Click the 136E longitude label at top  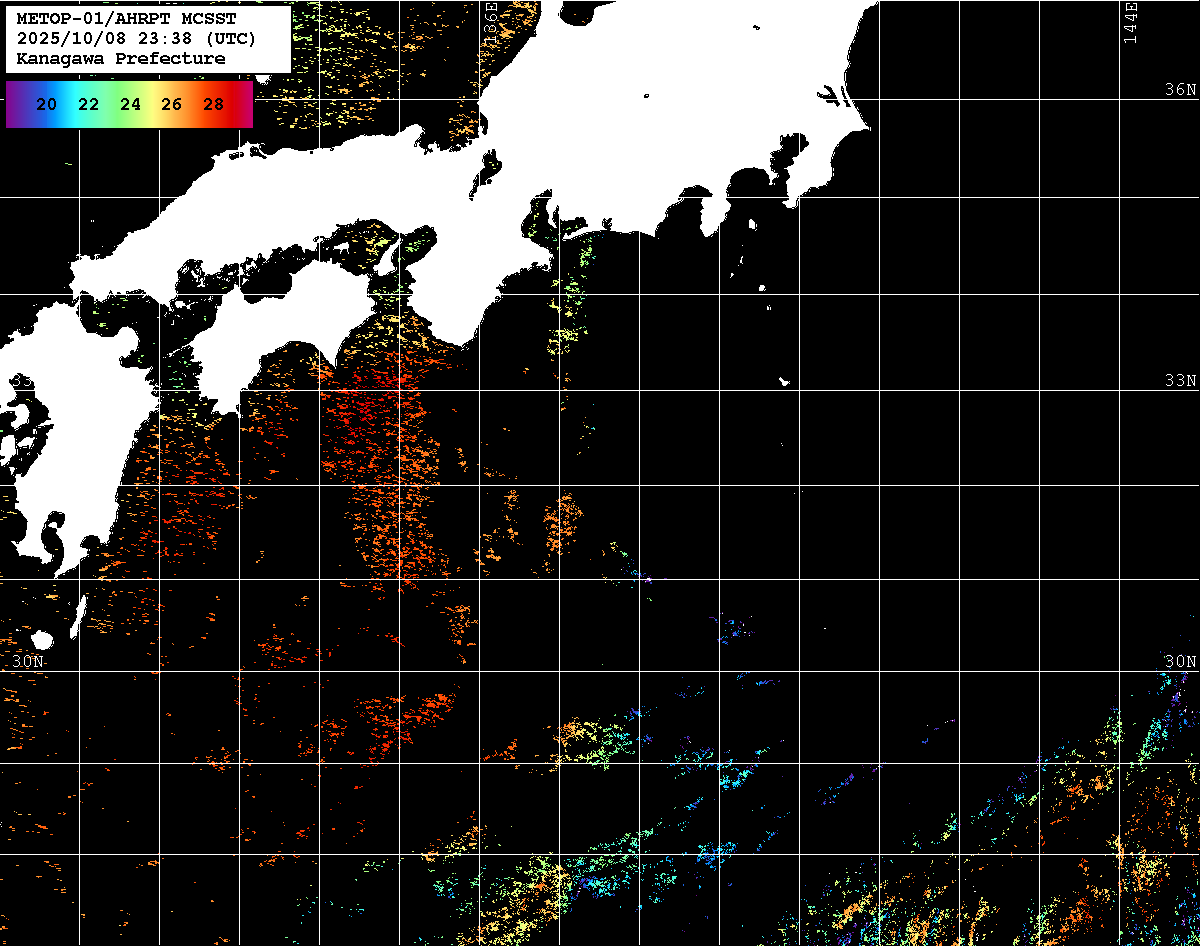coord(491,20)
